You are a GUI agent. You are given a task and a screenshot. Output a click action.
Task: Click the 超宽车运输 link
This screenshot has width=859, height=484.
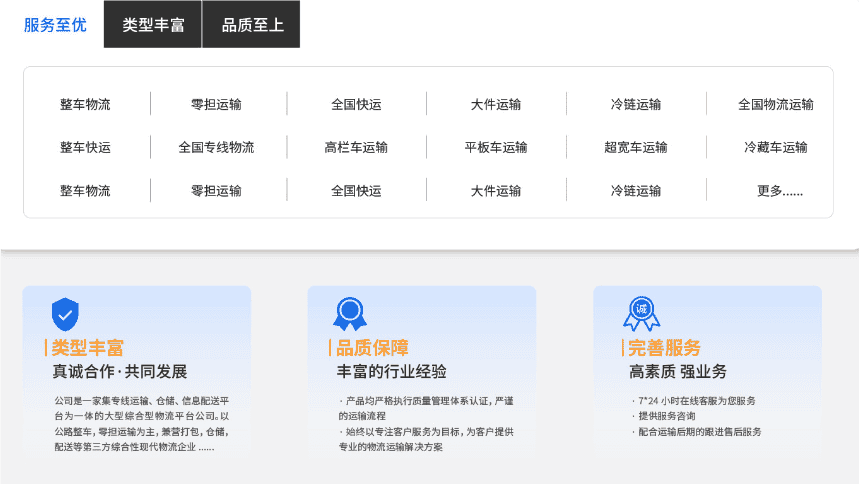(635, 147)
